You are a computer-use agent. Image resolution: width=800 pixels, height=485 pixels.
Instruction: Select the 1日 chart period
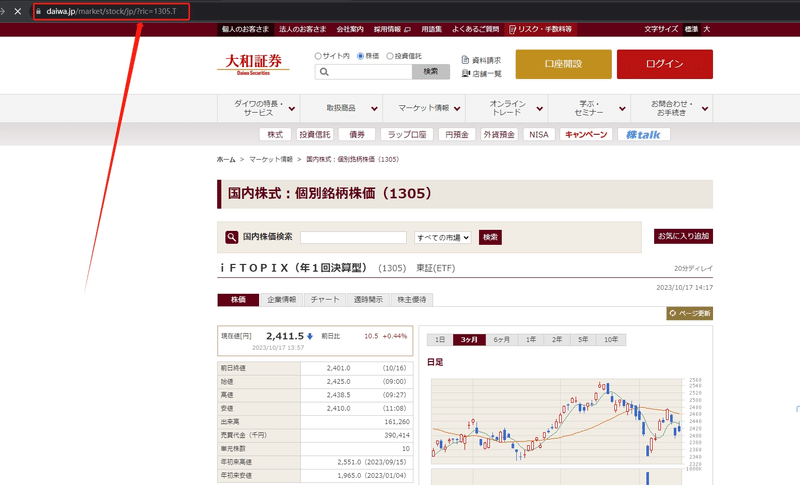[440, 340]
